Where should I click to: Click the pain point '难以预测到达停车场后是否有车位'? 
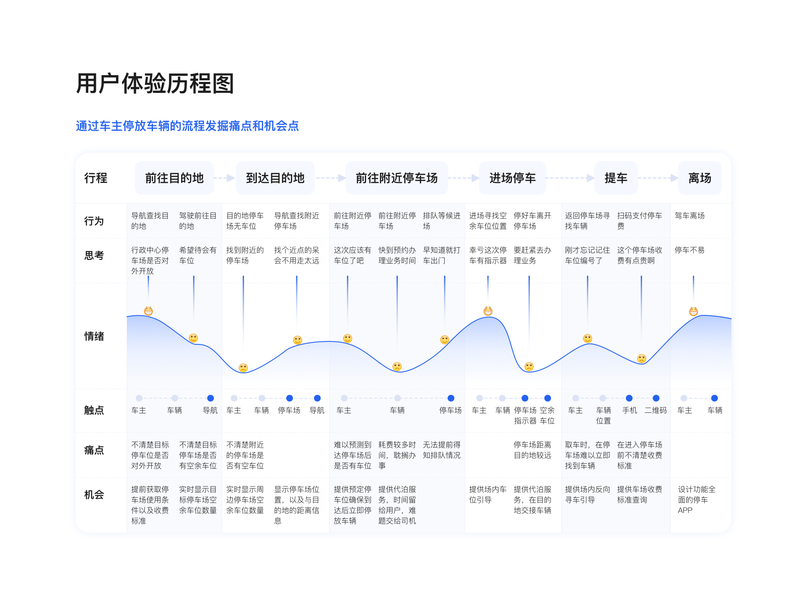[x=353, y=455]
